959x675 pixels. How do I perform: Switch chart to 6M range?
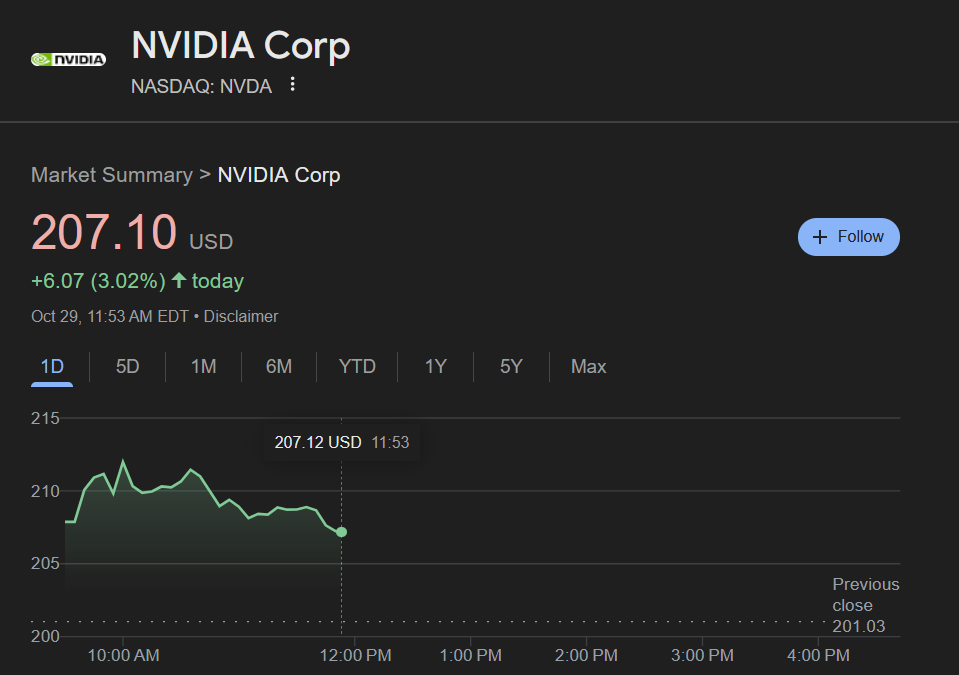[x=279, y=367]
